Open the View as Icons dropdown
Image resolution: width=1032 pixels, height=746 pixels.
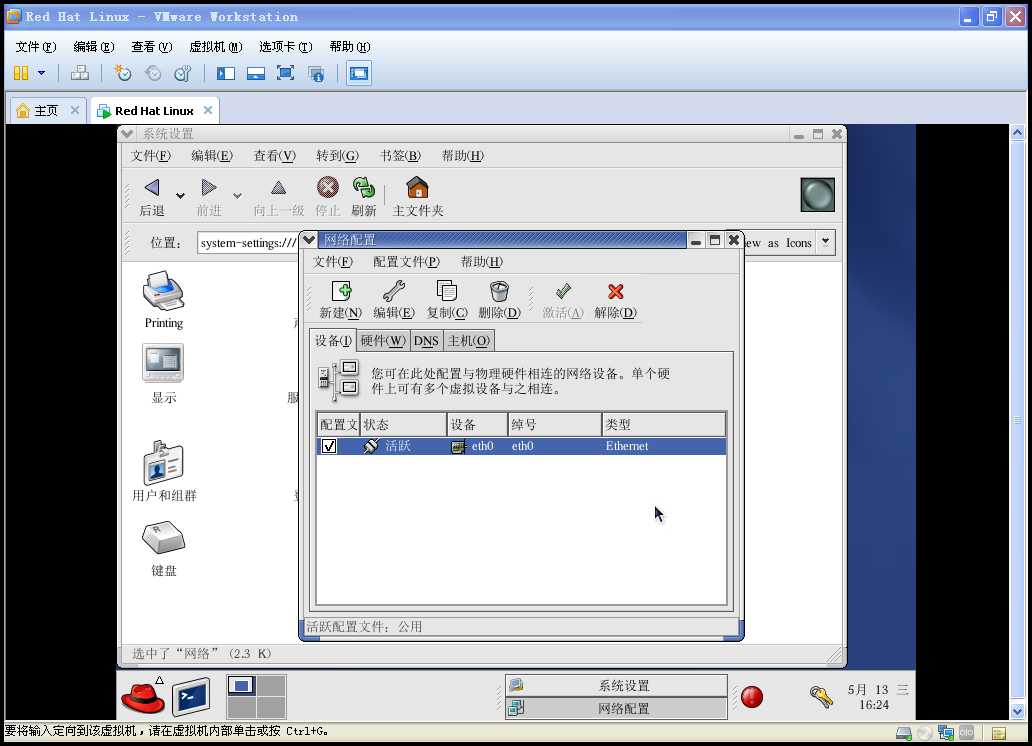coord(825,242)
